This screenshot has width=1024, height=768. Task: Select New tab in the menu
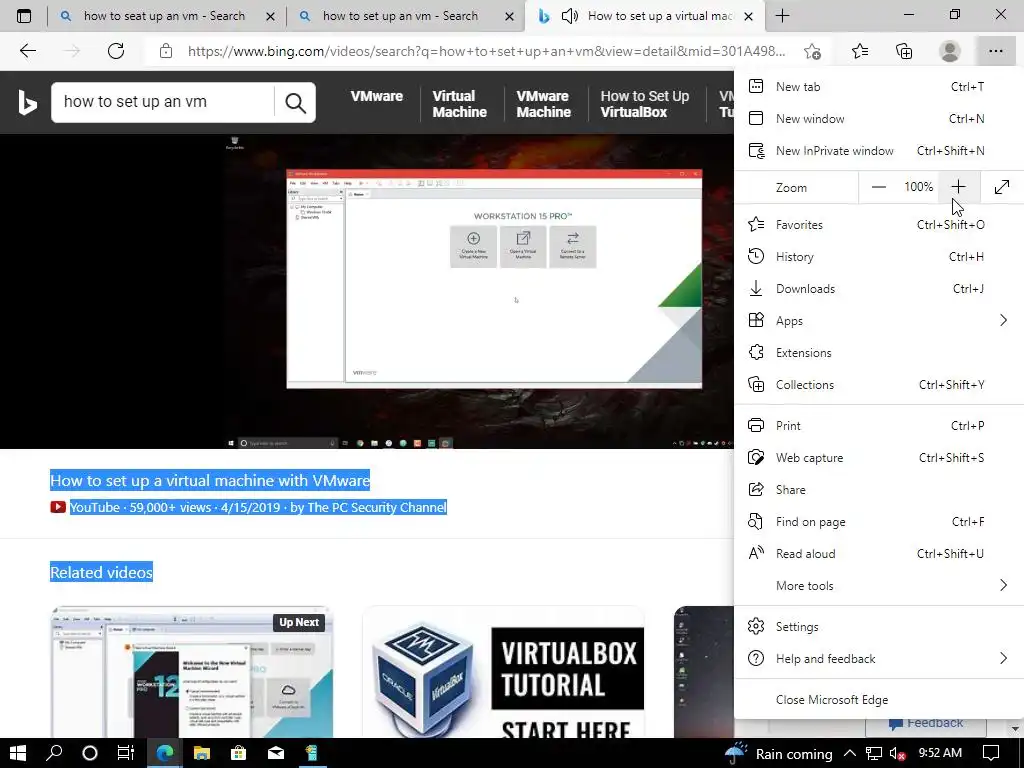[879, 87]
